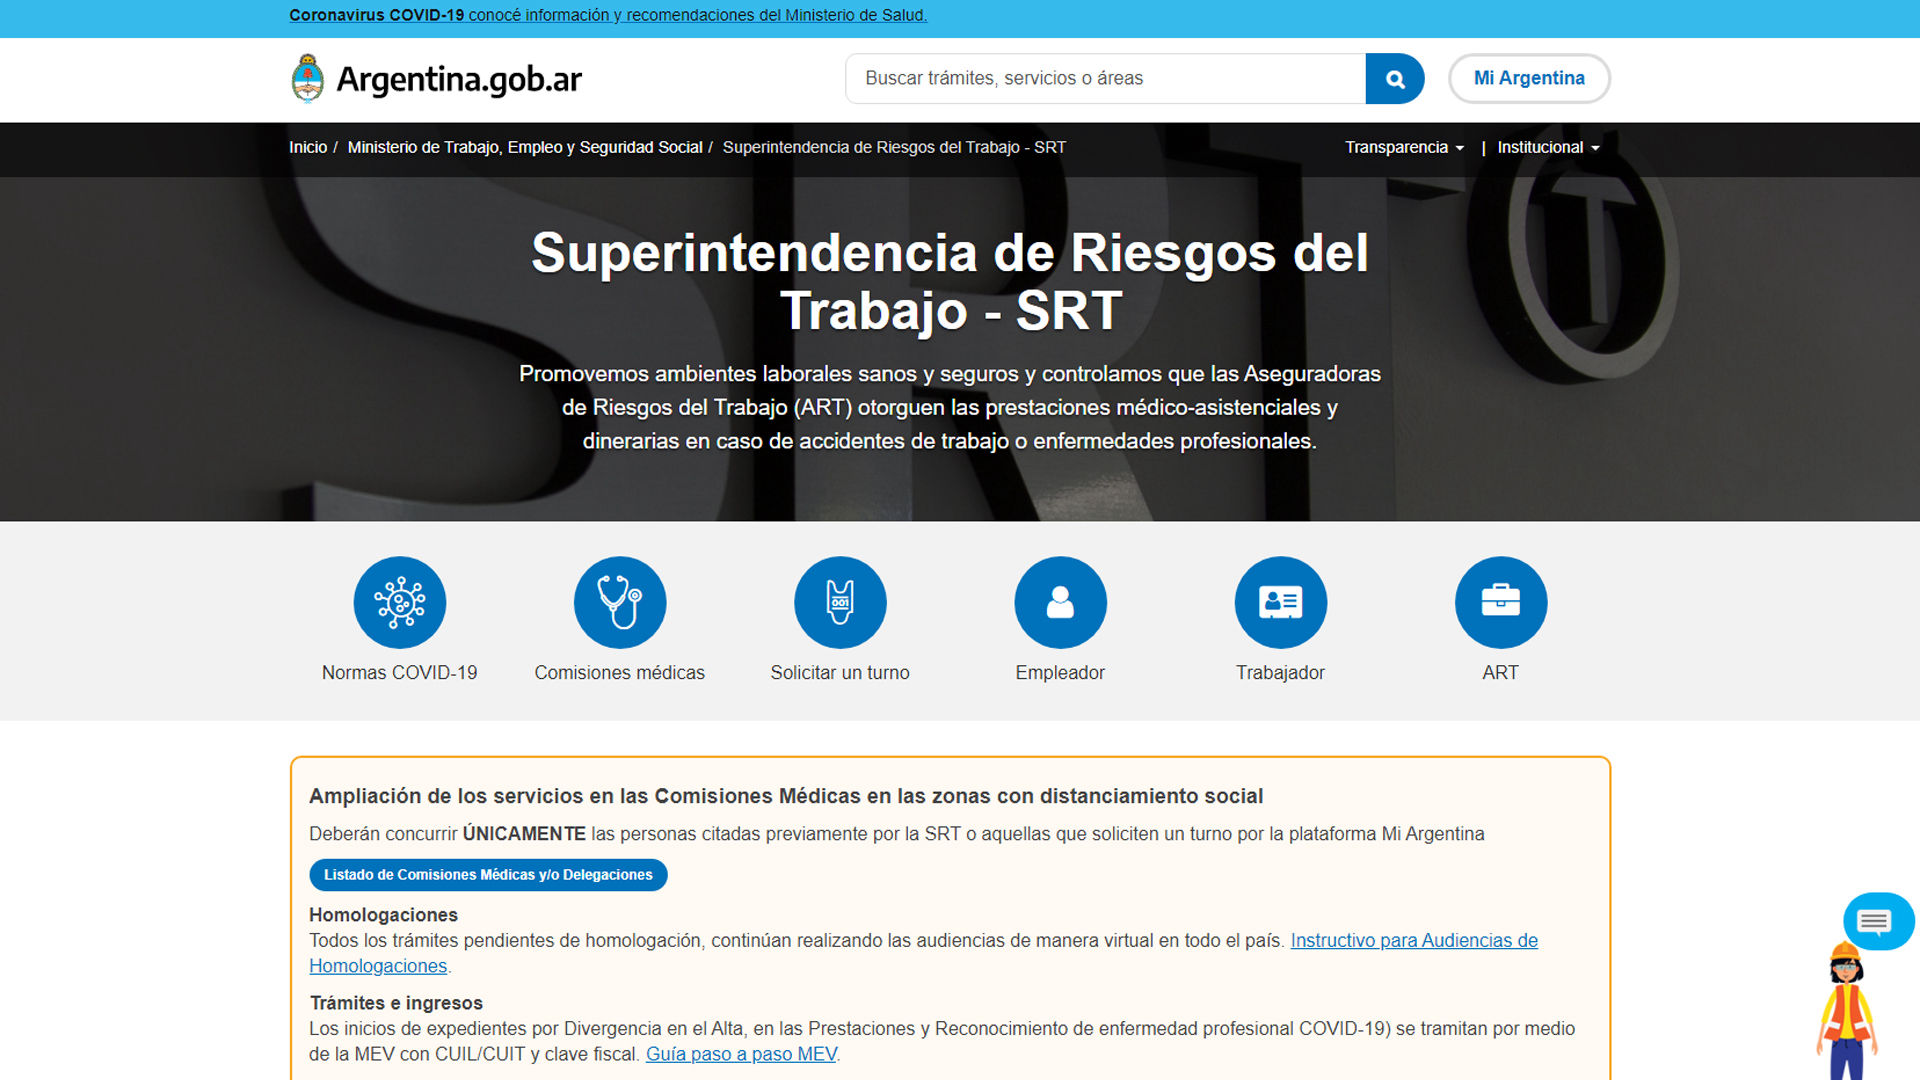Click the ART label text
Screen dimensions: 1920x1080
coord(1500,673)
